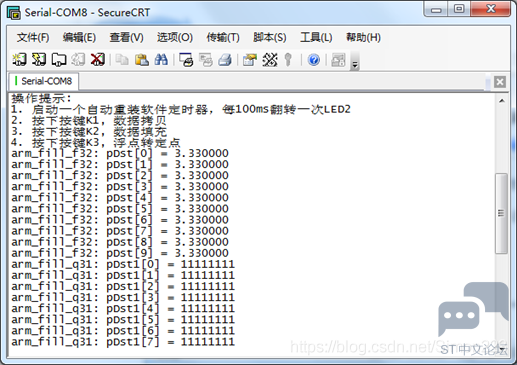This screenshot has width=517, height=365.
Task: Close the Serial-COM8 tab with X
Action: pos(500,82)
